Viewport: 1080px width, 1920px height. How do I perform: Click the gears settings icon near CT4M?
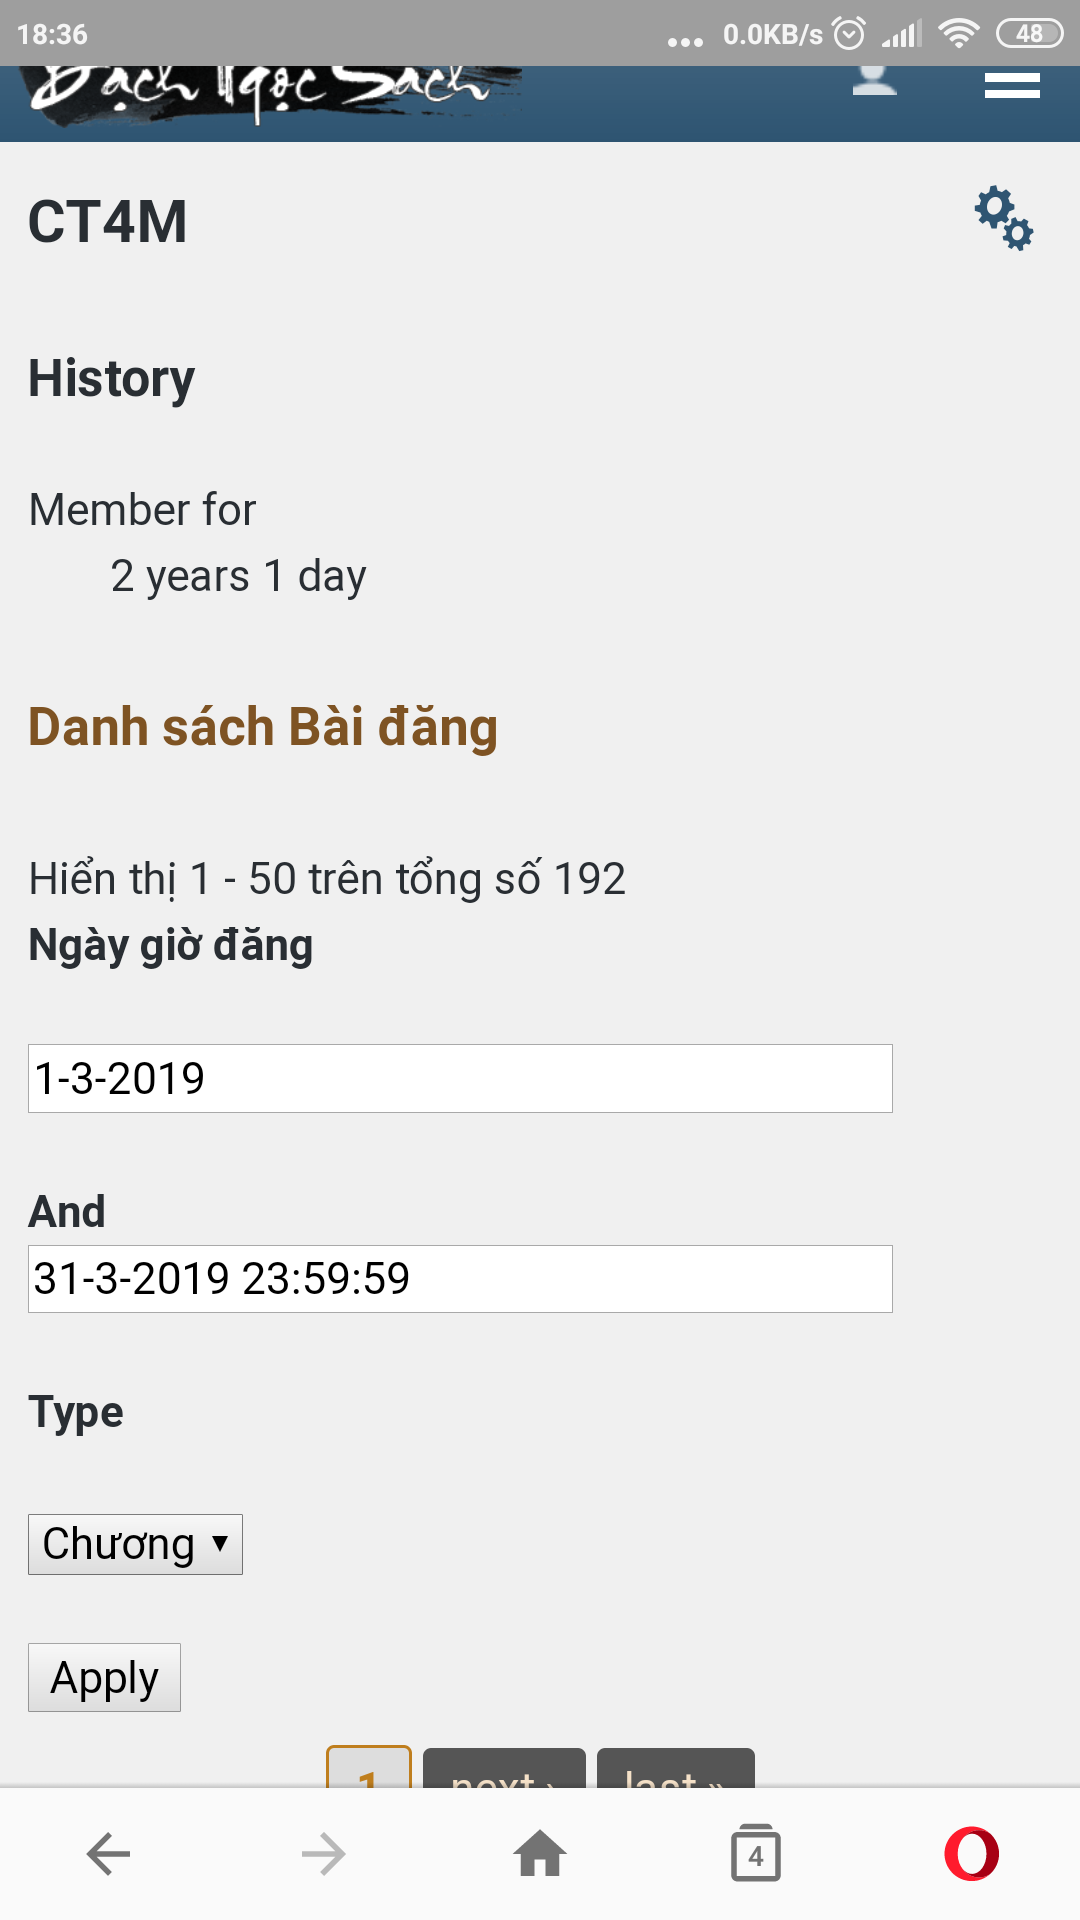click(x=1002, y=220)
